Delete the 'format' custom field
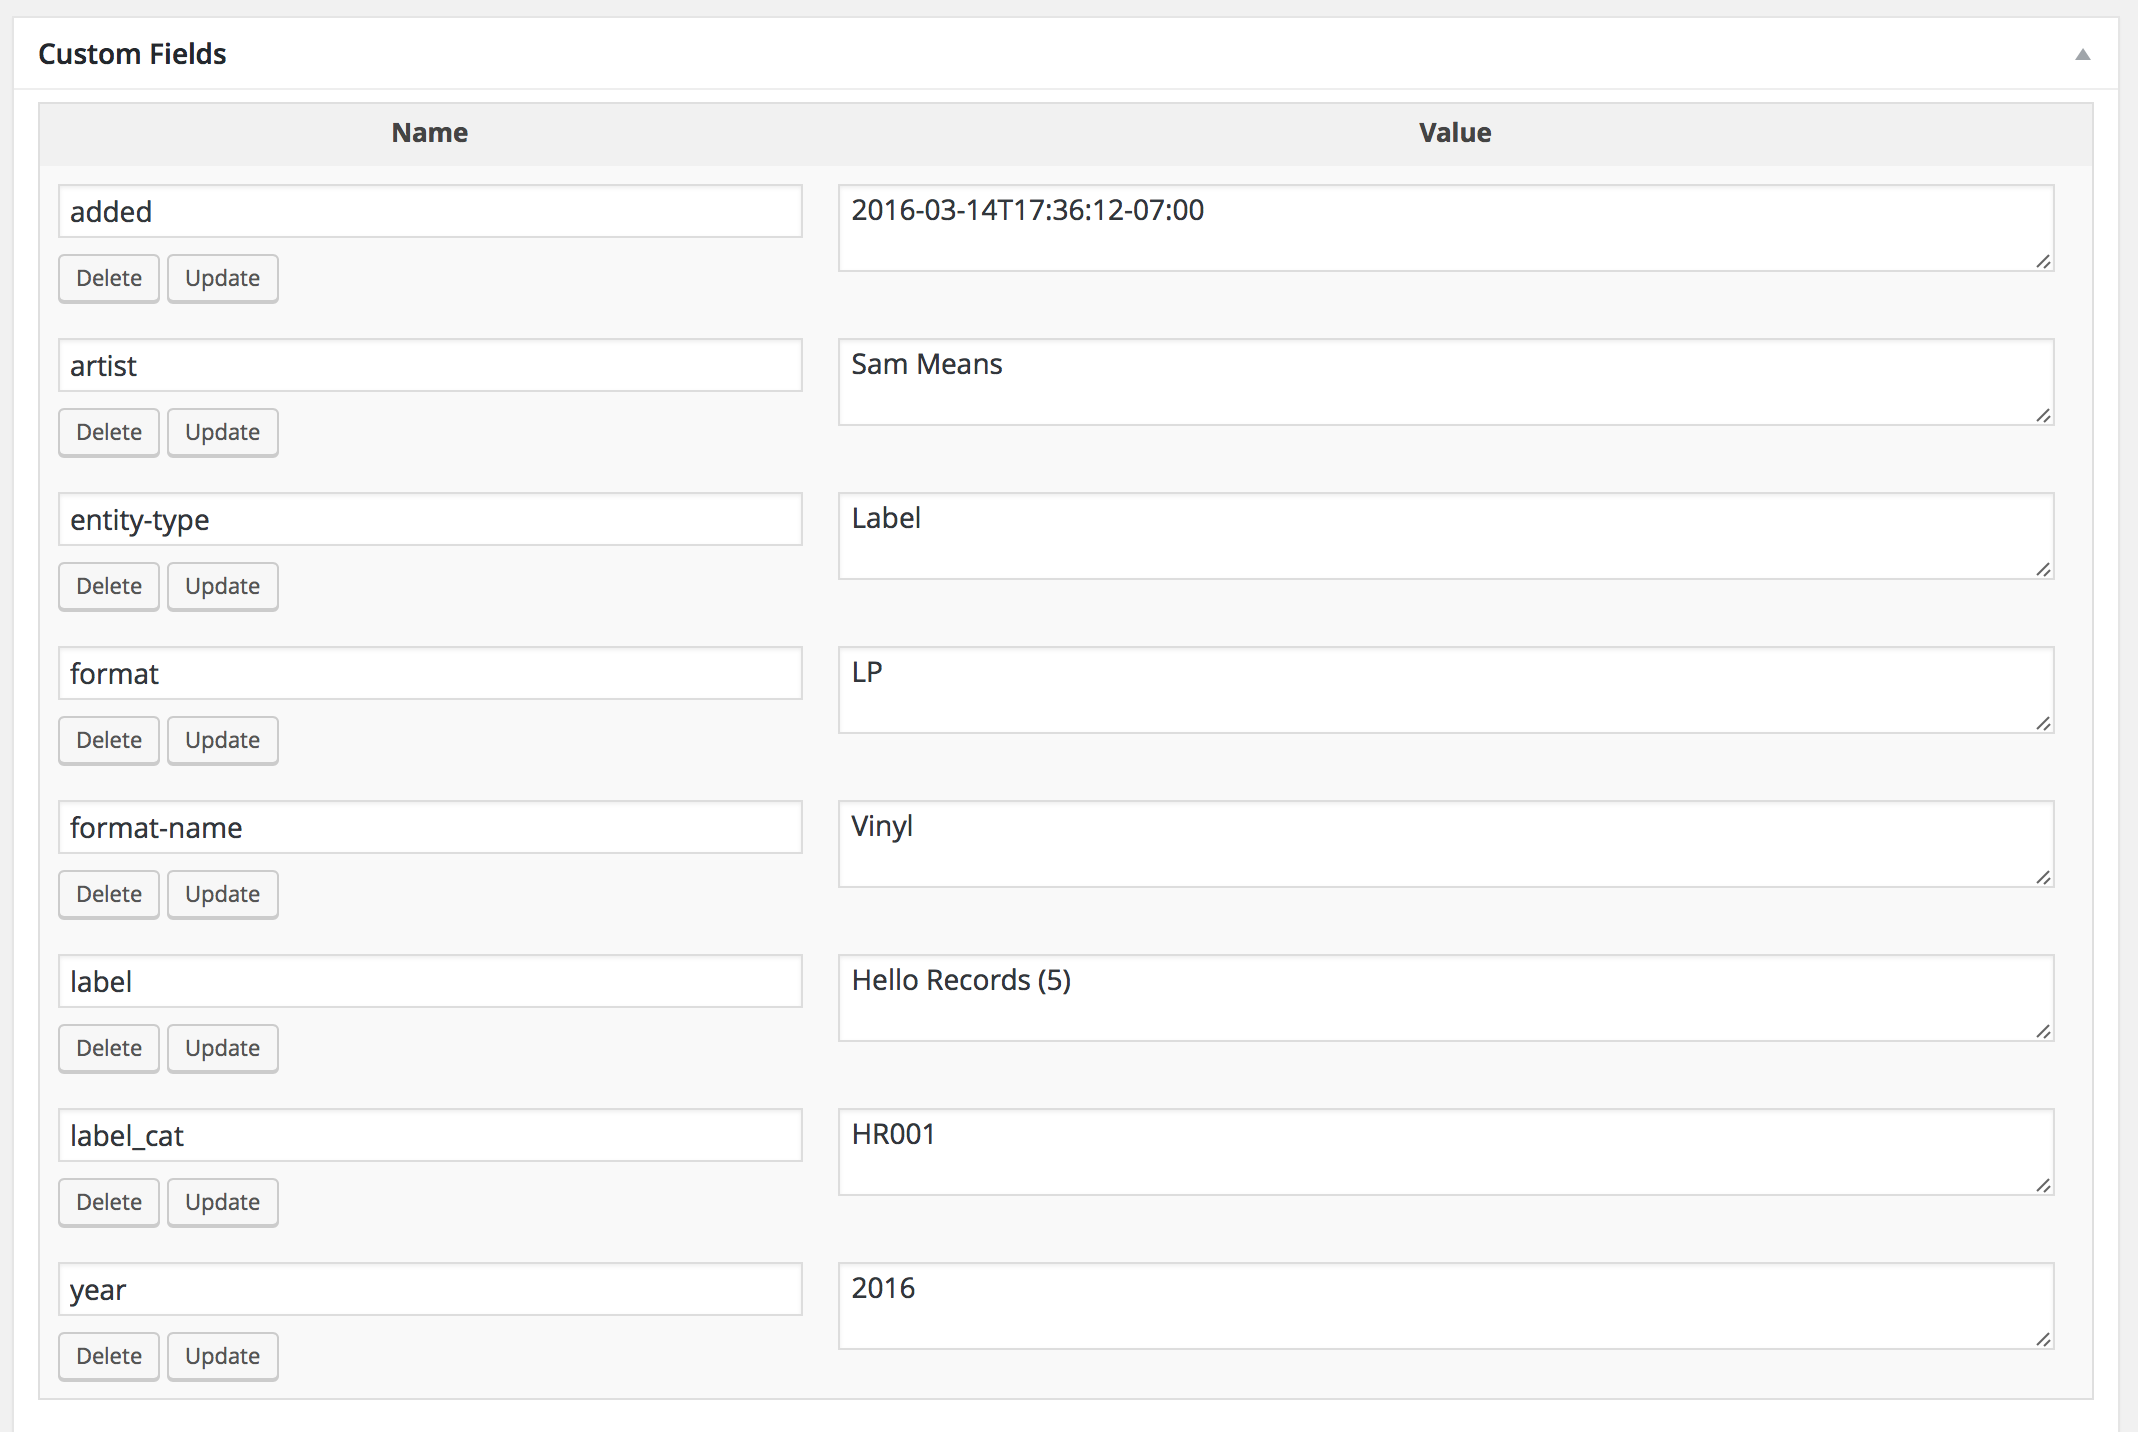 coord(109,740)
